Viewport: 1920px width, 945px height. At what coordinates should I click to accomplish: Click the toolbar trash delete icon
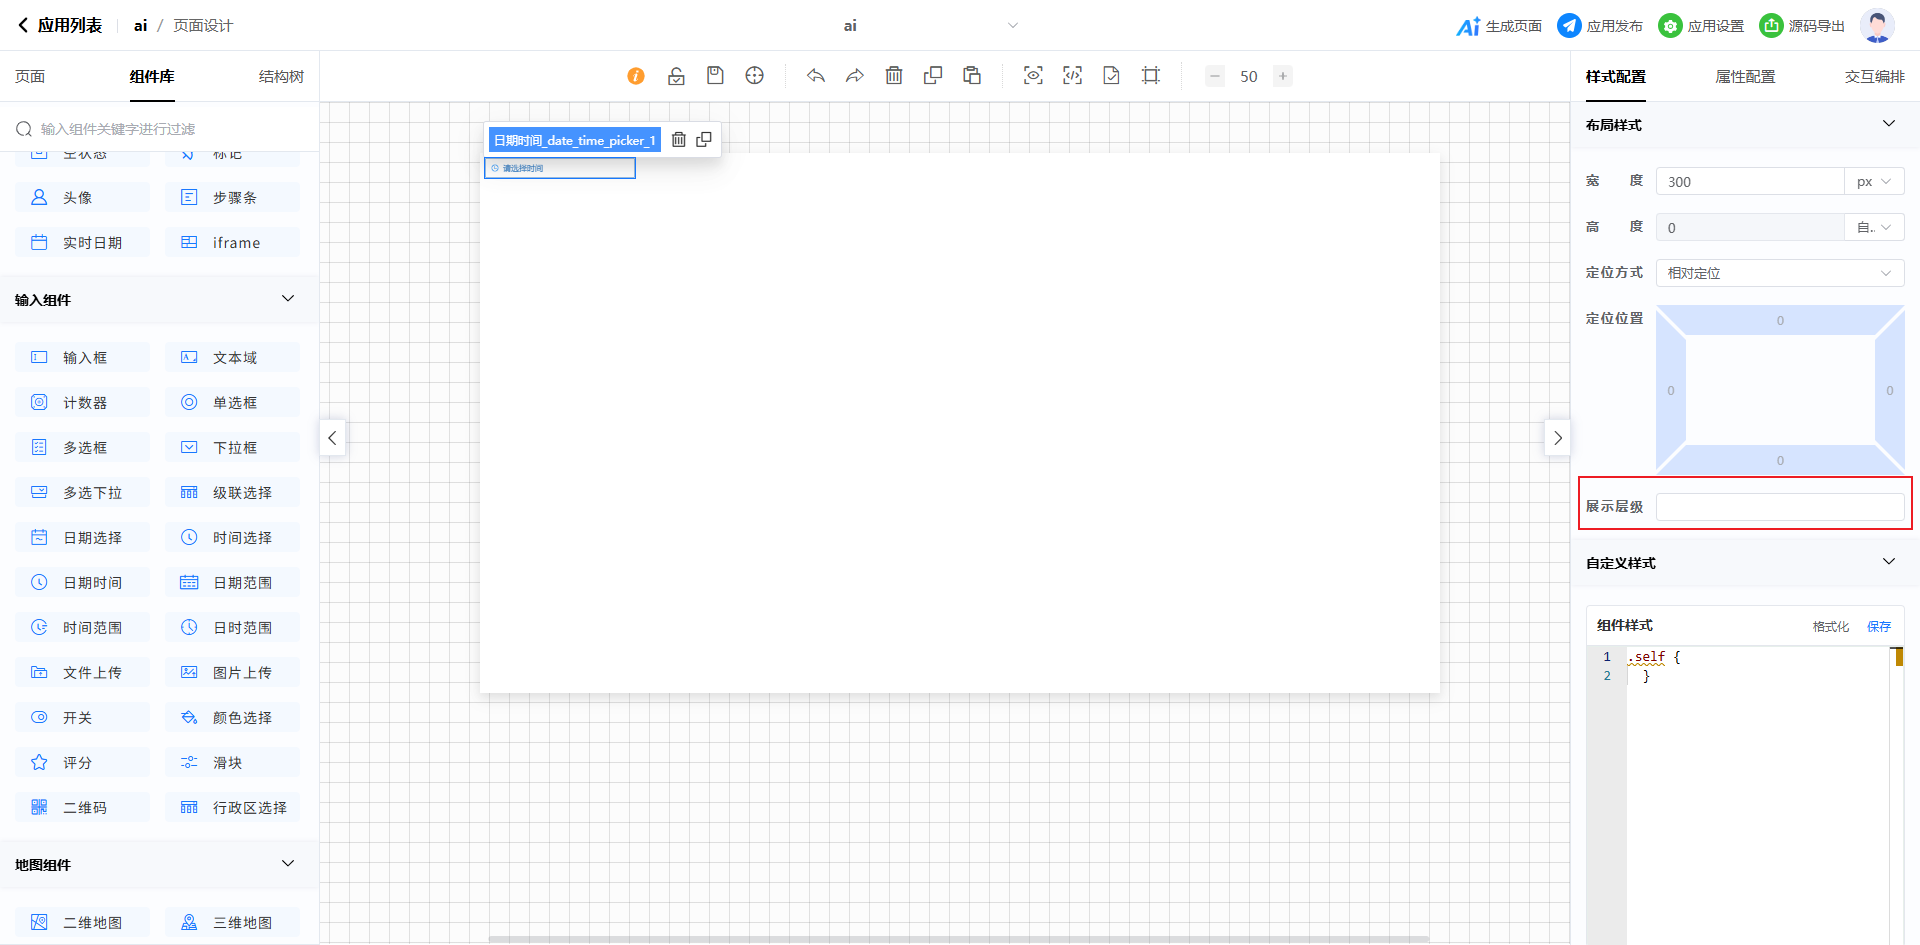click(894, 76)
